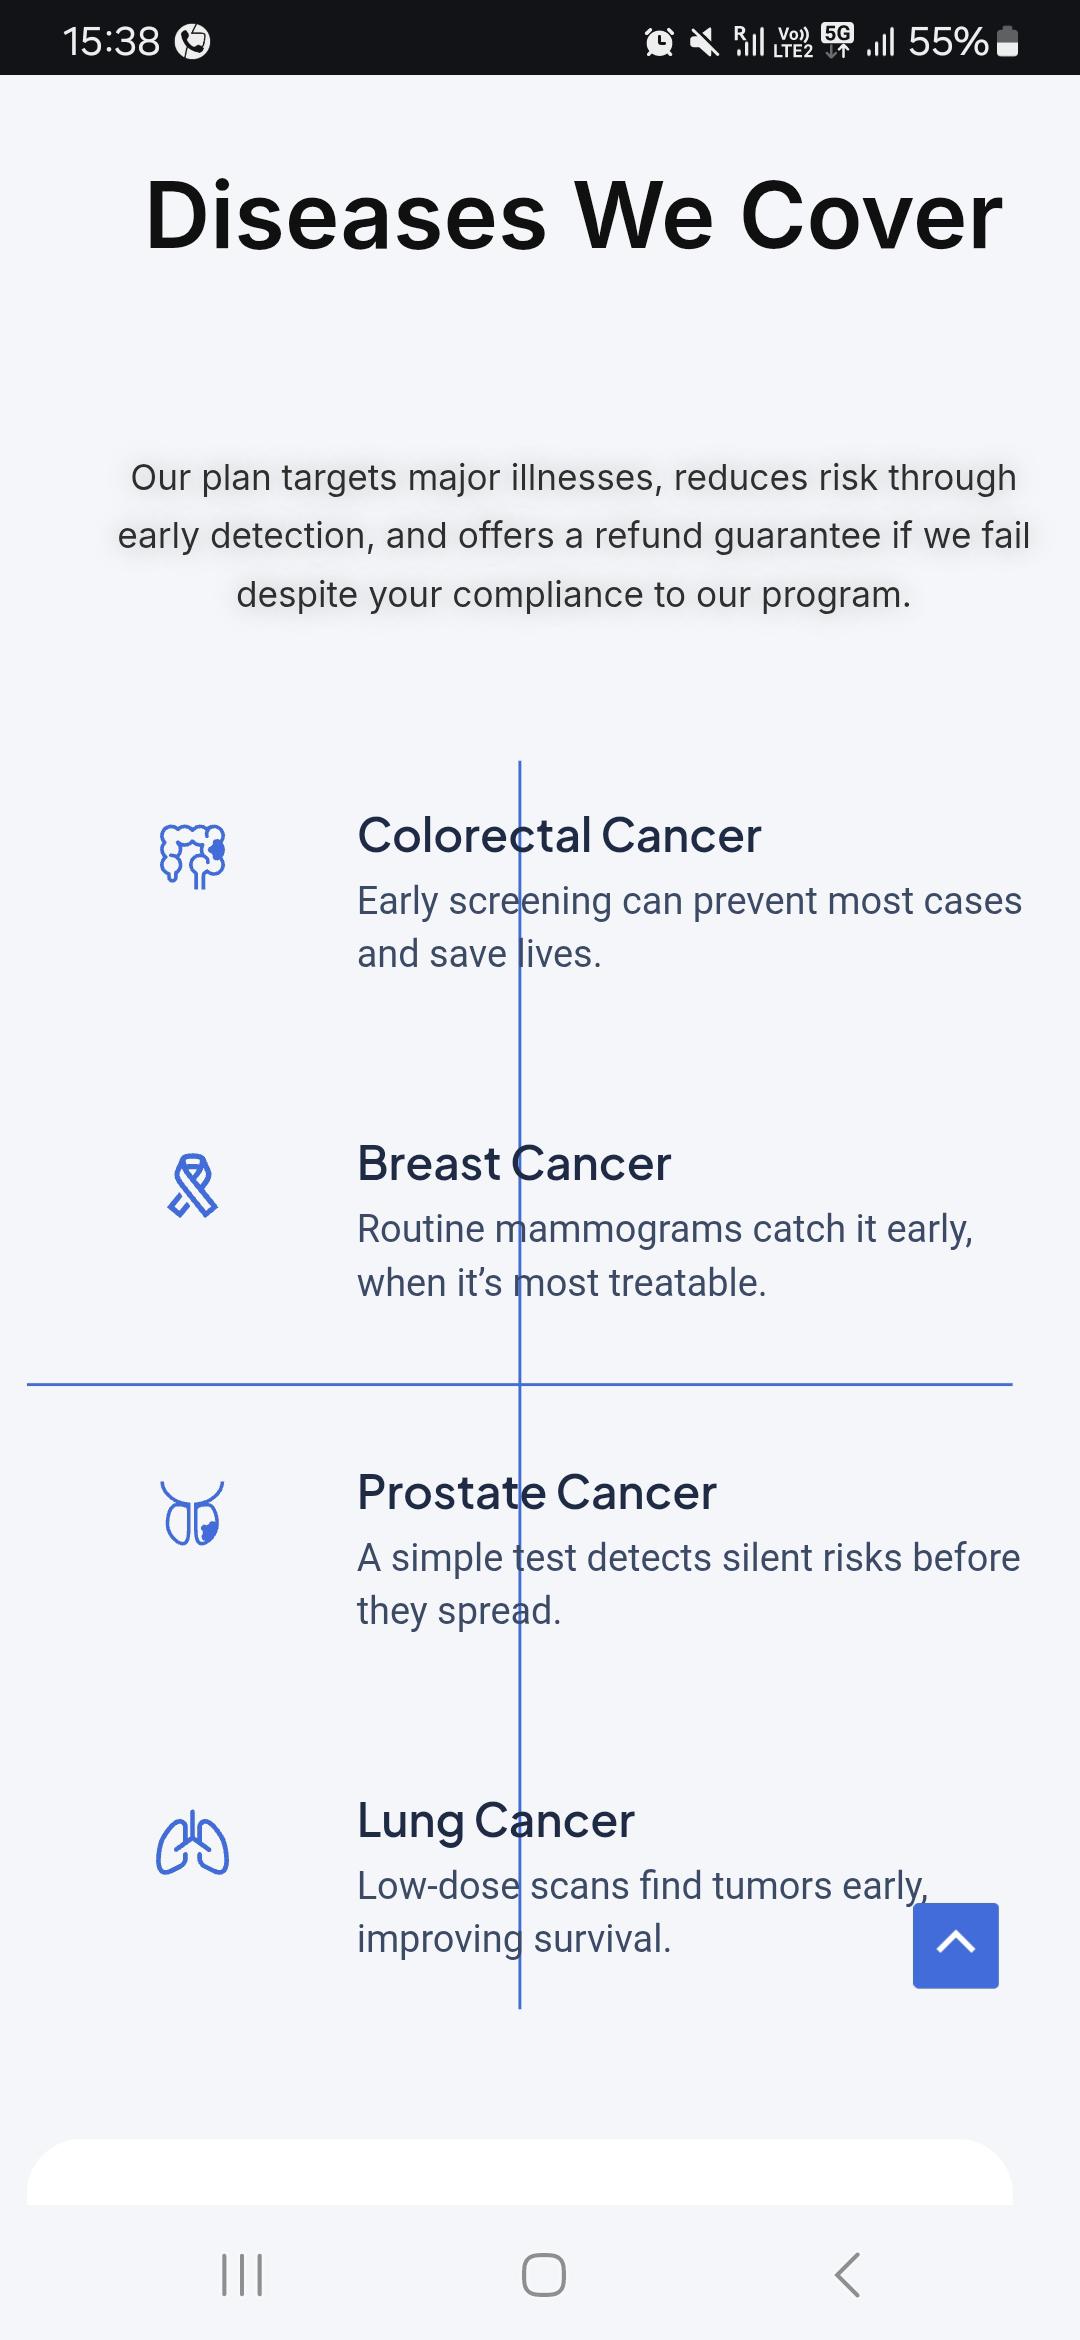The image size is (1080, 2340).
Task: Select the Colorectal Cancer heading
Action: [x=559, y=835]
